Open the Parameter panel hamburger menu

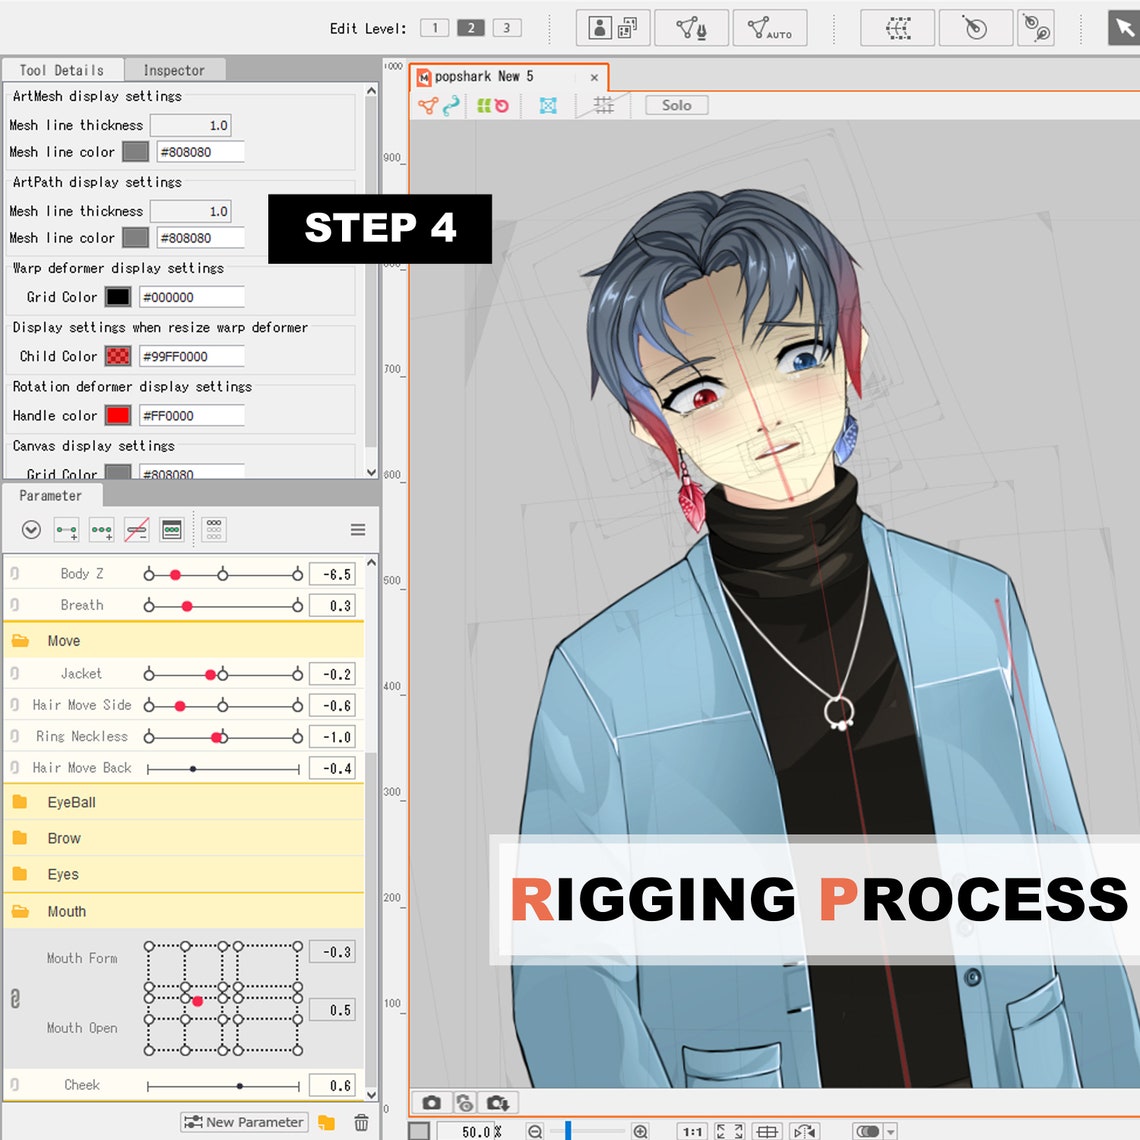point(358,530)
